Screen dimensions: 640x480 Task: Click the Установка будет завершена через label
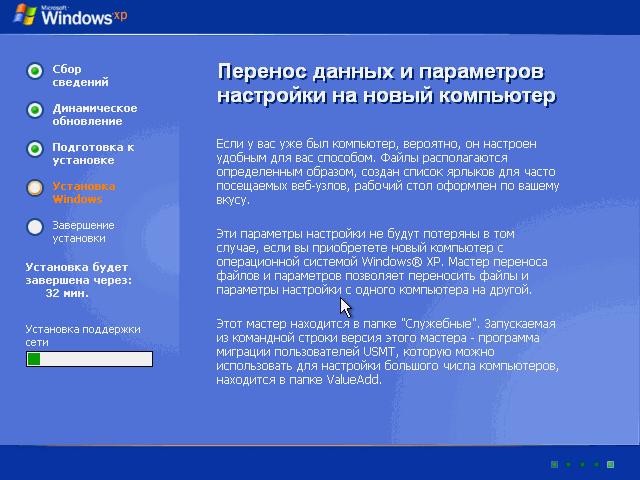pos(79,273)
